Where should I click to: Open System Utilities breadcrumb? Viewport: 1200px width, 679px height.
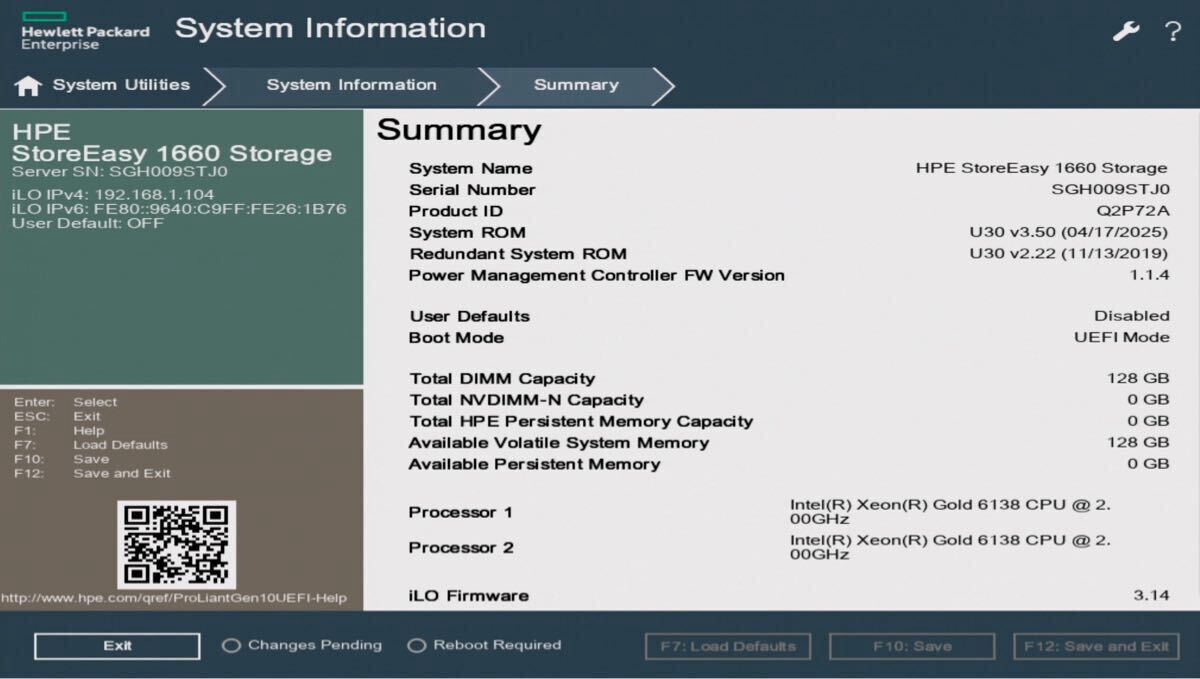pyautogui.click(x=121, y=85)
